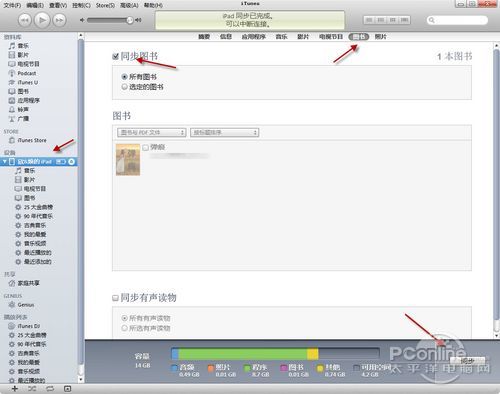Open the 编辑(E) menu
The image size is (500, 394).
pos(35,5)
